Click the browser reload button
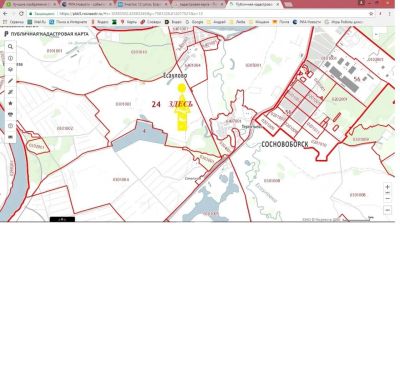 click(x=21, y=14)
